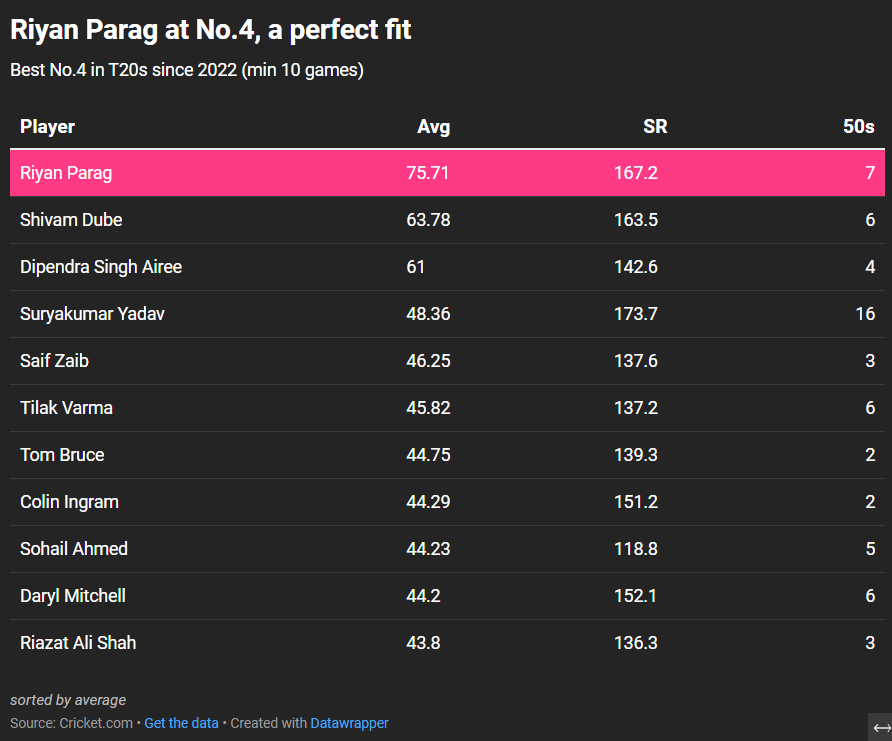Select the Tom Bruce name cell

click(62, 455)
